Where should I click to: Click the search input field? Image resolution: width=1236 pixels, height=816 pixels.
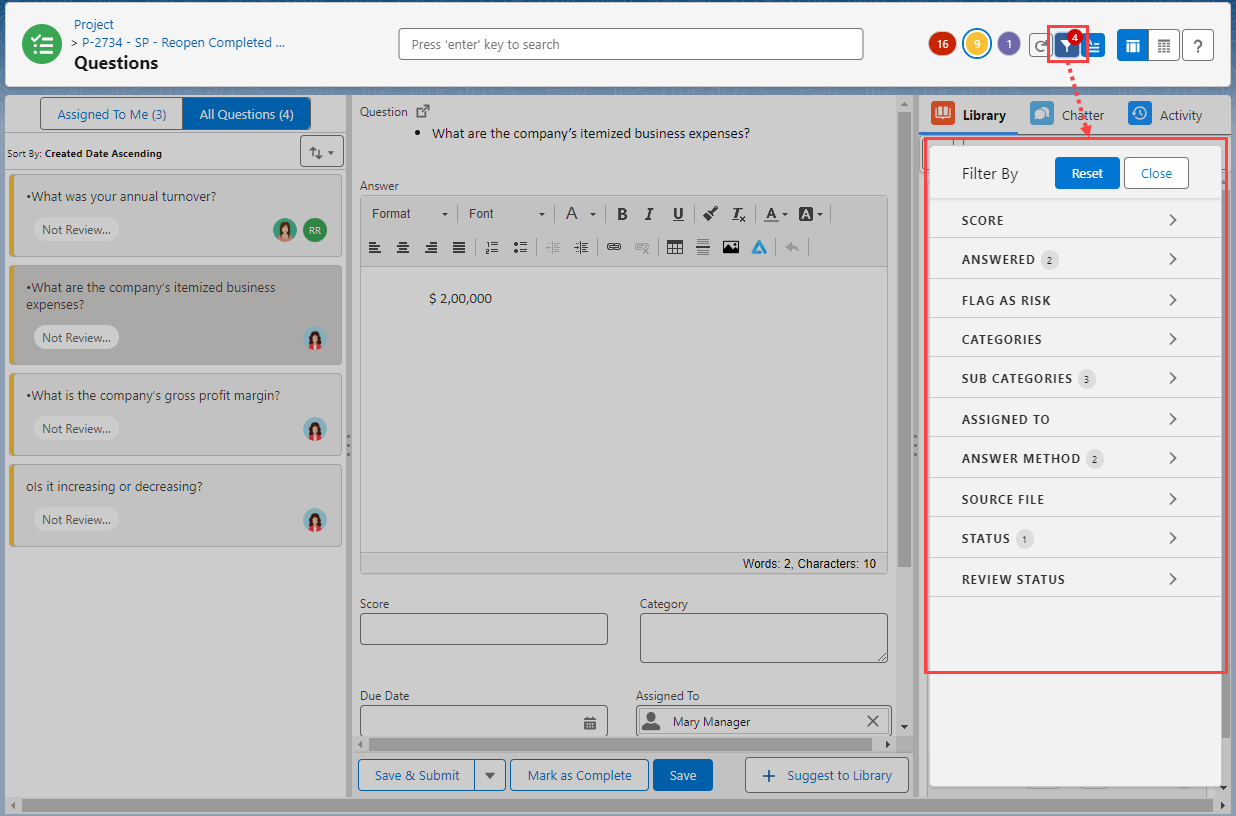click(630, 44)
